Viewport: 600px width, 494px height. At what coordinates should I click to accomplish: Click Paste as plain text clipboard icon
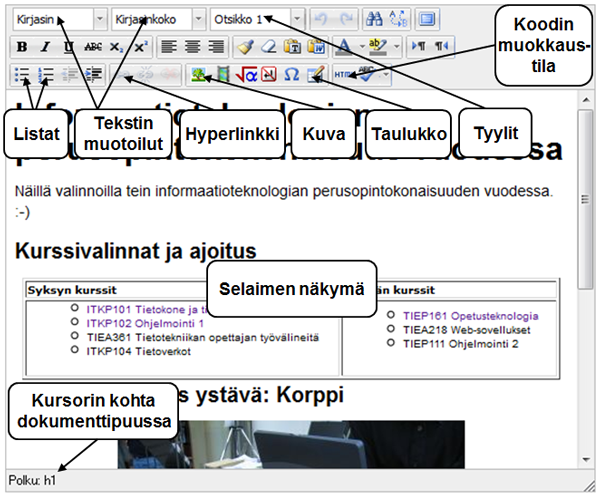click(x=293, y=47)
